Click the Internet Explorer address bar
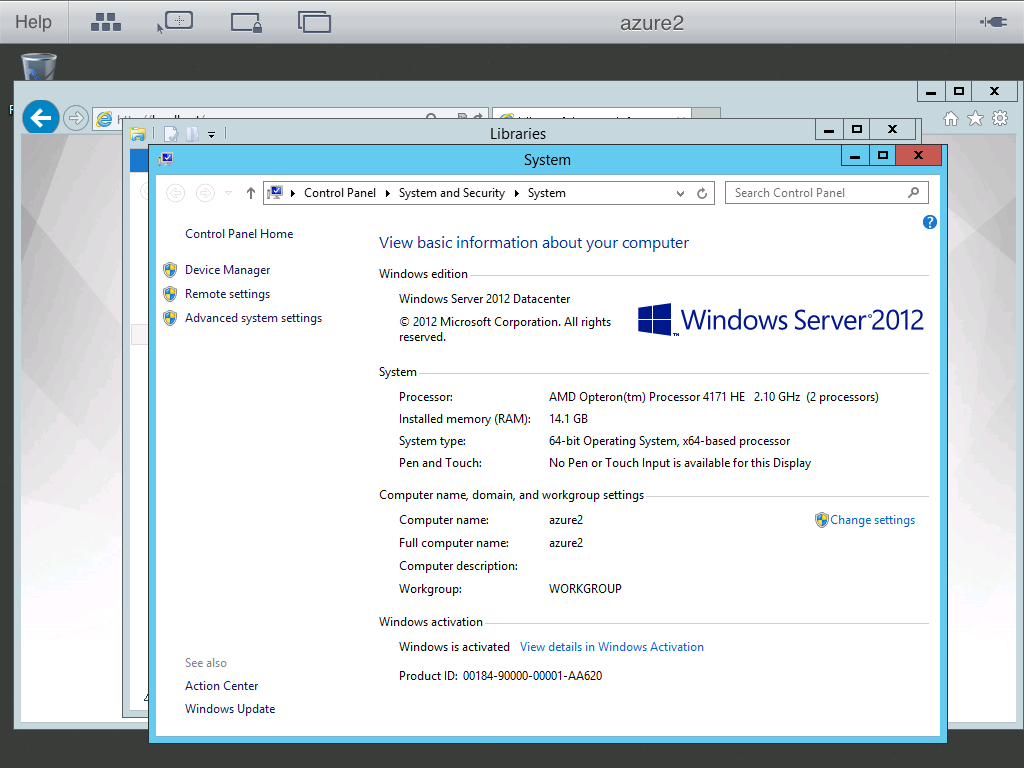The width and height of the screenshot is (1024, 768). click(290, 115)
